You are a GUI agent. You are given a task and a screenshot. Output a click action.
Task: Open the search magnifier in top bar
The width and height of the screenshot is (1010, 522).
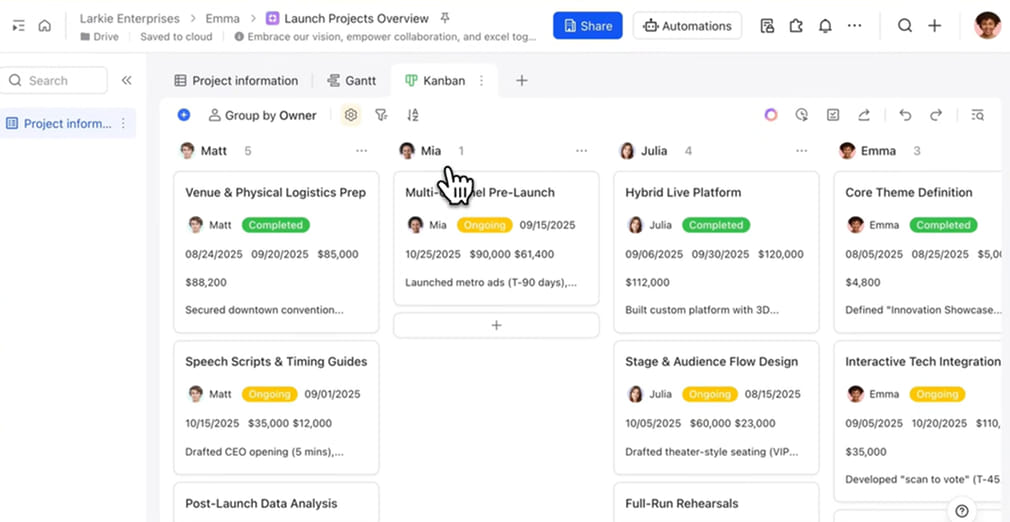click(x=904, y=26)
